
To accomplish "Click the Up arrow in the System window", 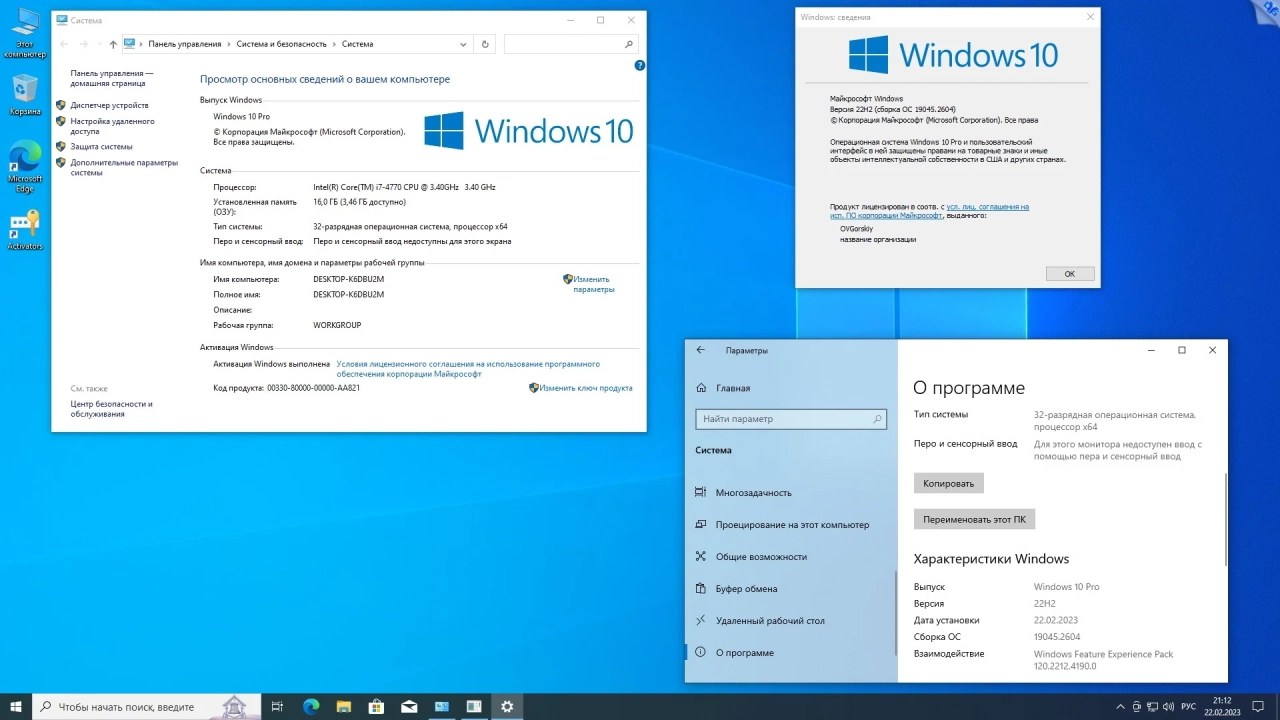I will tap(113, 44).
